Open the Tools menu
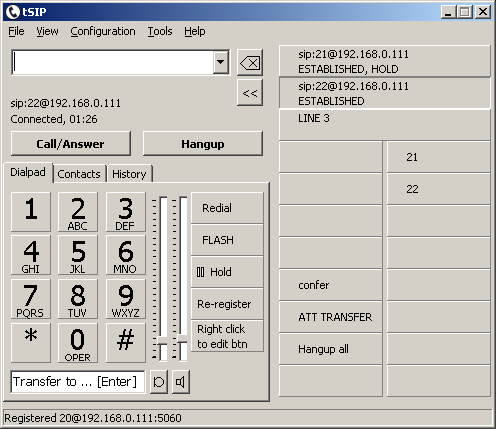Screen dimensions: 496x429 tap(160, 31)
